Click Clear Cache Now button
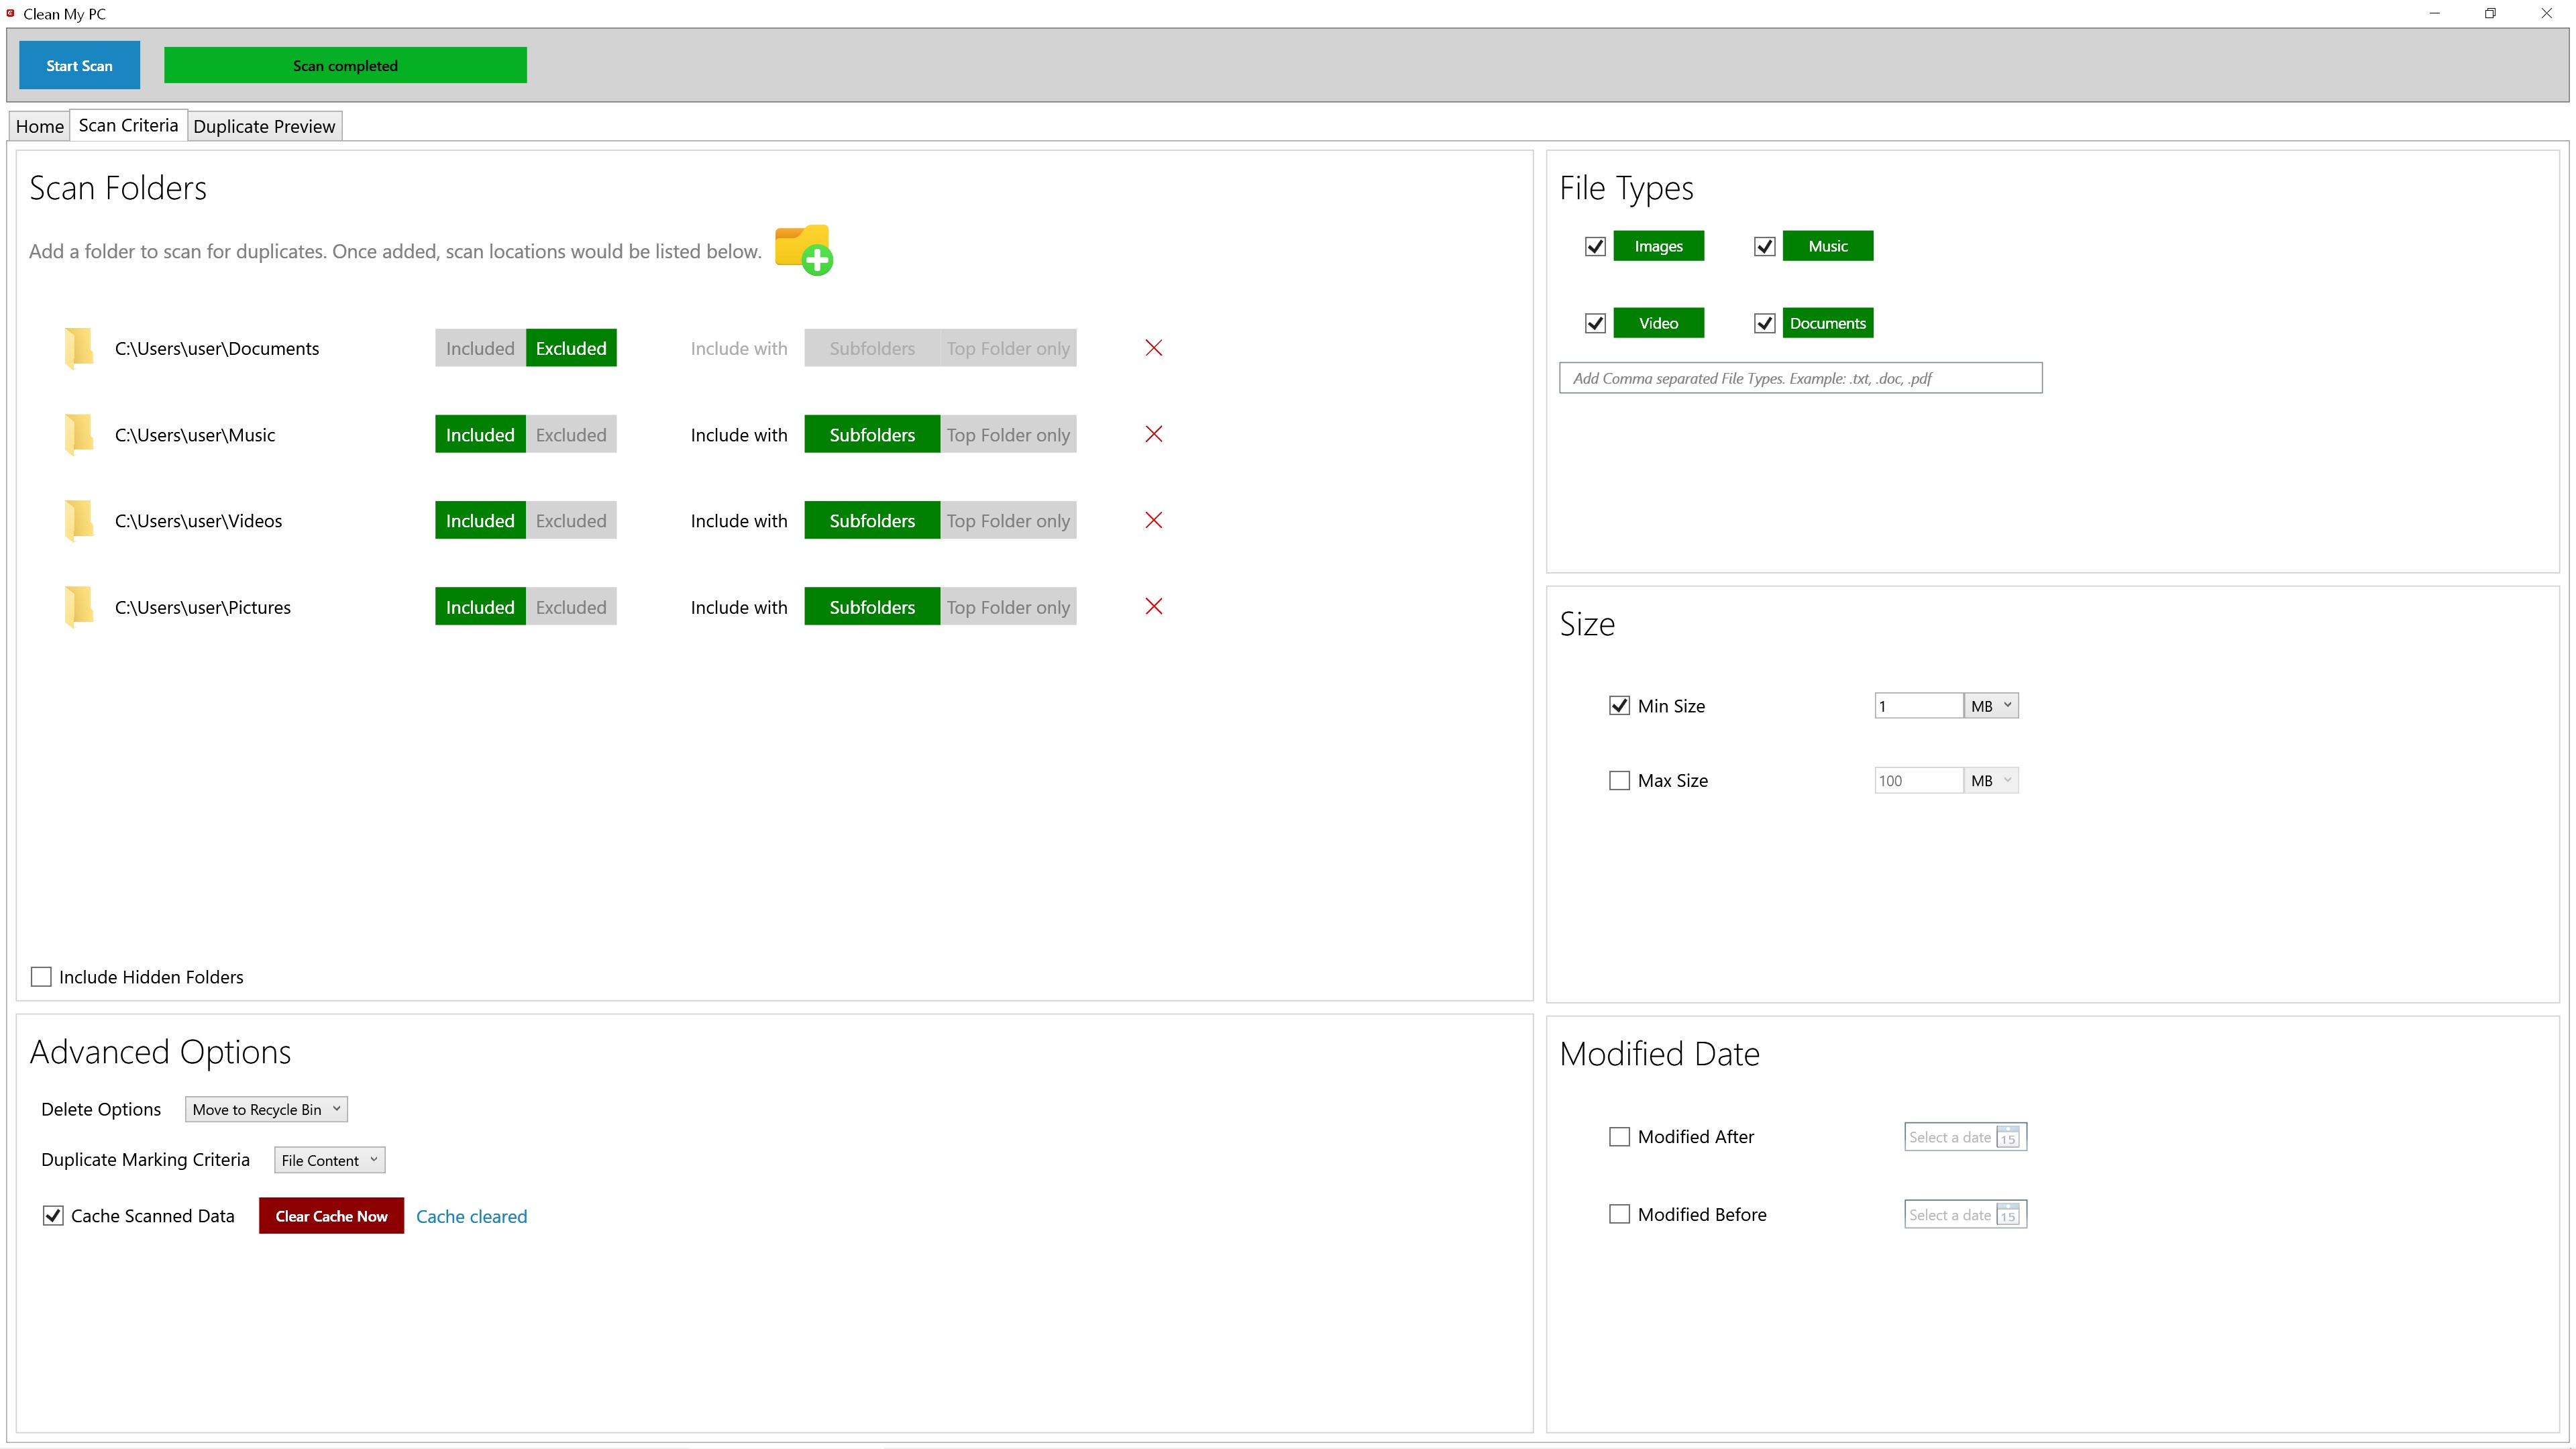This screenshot has height=1449, width=2576. click(331, 1216)
